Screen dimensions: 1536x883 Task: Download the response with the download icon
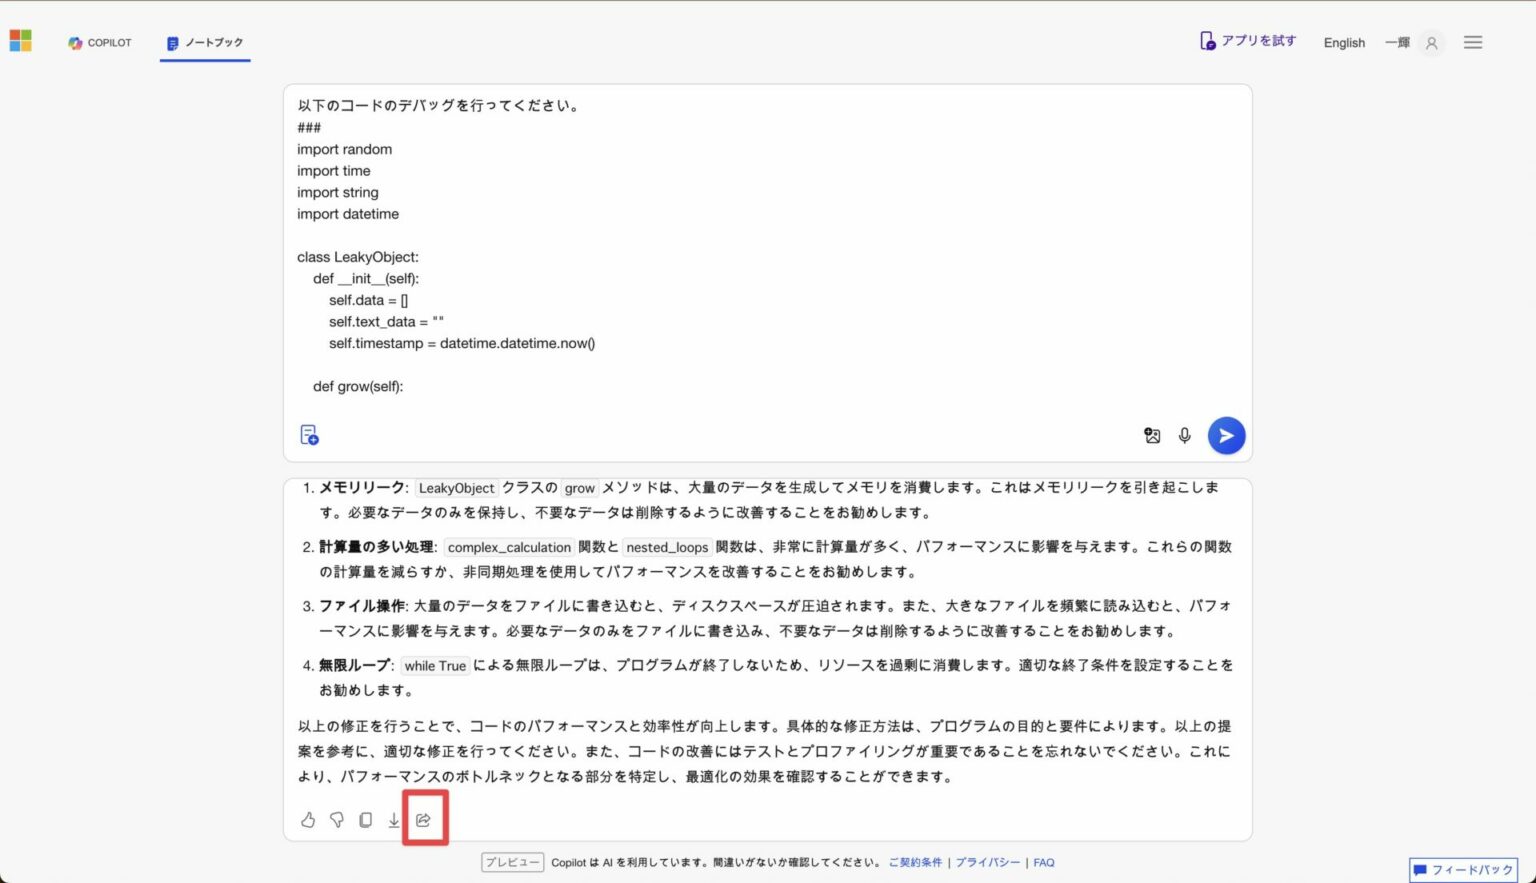coord(393,819)
